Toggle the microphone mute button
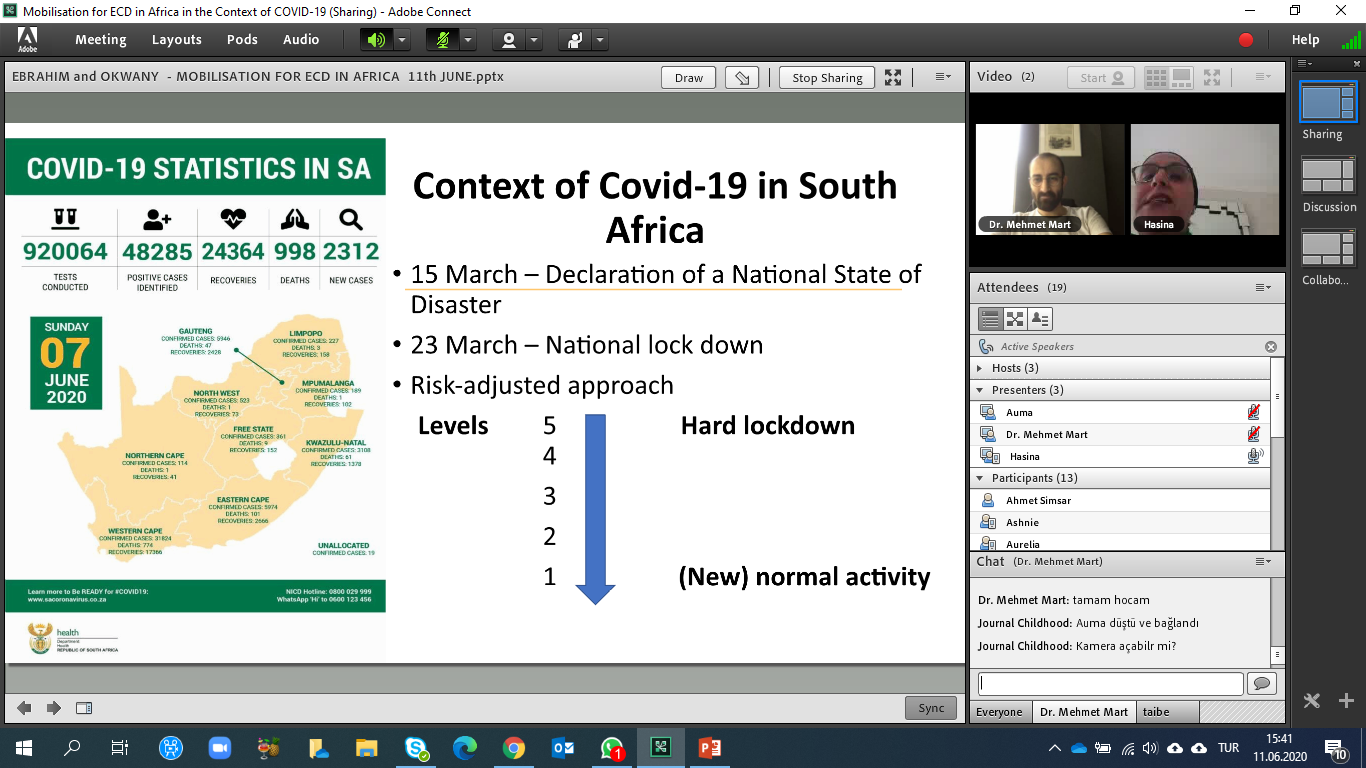This screenshot has width=1366, height=768. (442, 40)
